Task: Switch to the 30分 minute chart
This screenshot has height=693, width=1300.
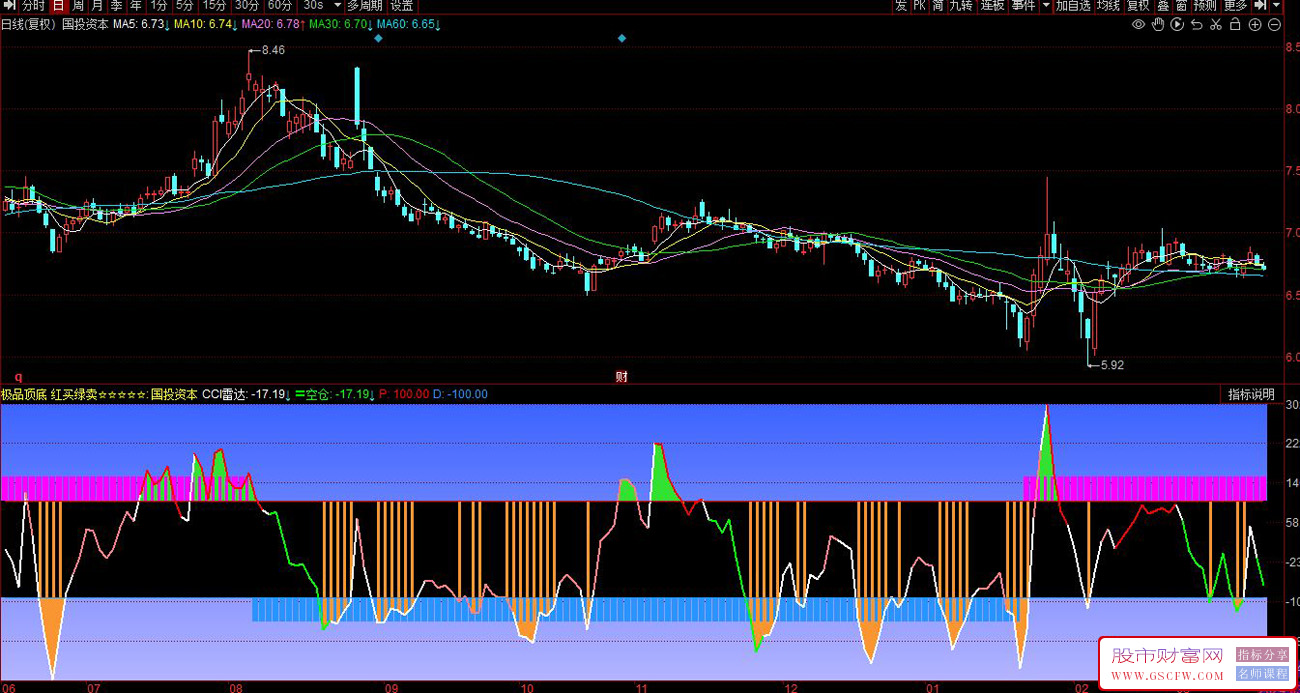Action: (x=247, y=5)
